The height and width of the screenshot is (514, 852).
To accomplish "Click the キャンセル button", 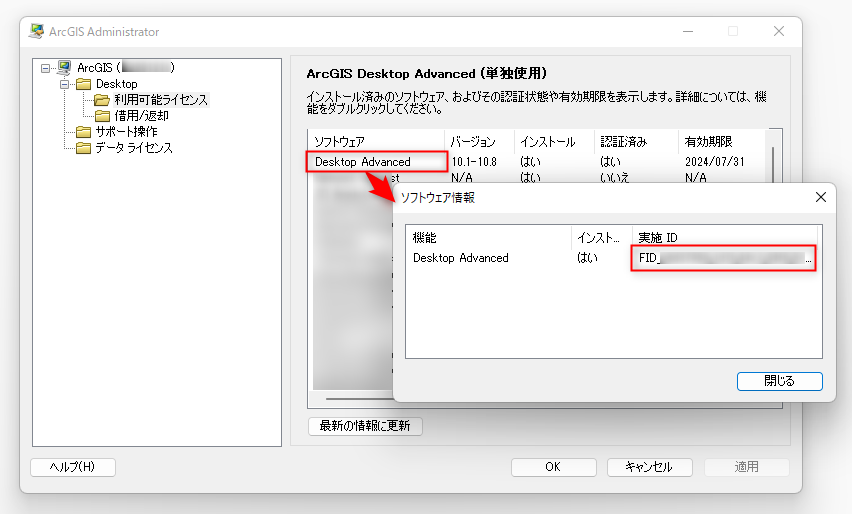I will point(648,467).
